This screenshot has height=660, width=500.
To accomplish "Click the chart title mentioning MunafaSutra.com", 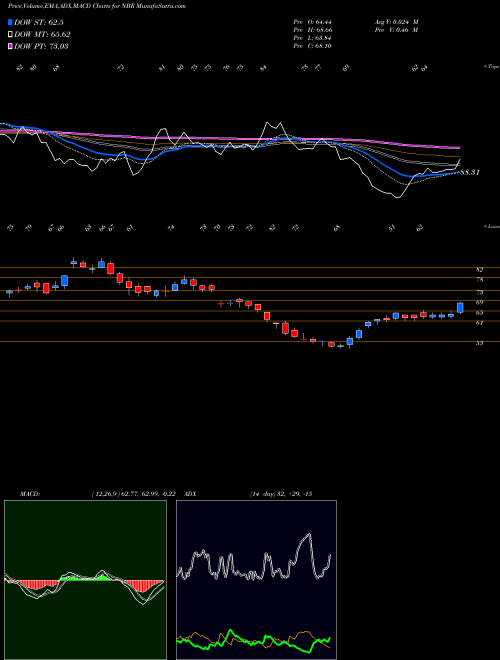I will [x=97, y=6].
